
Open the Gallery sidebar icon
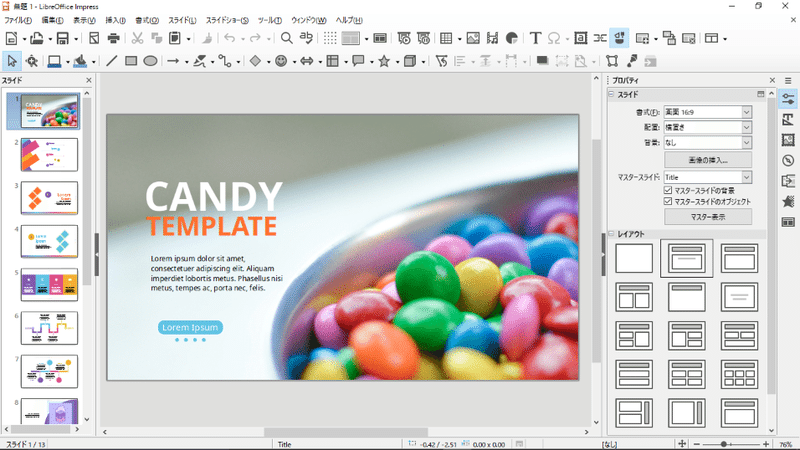(788, 140)
